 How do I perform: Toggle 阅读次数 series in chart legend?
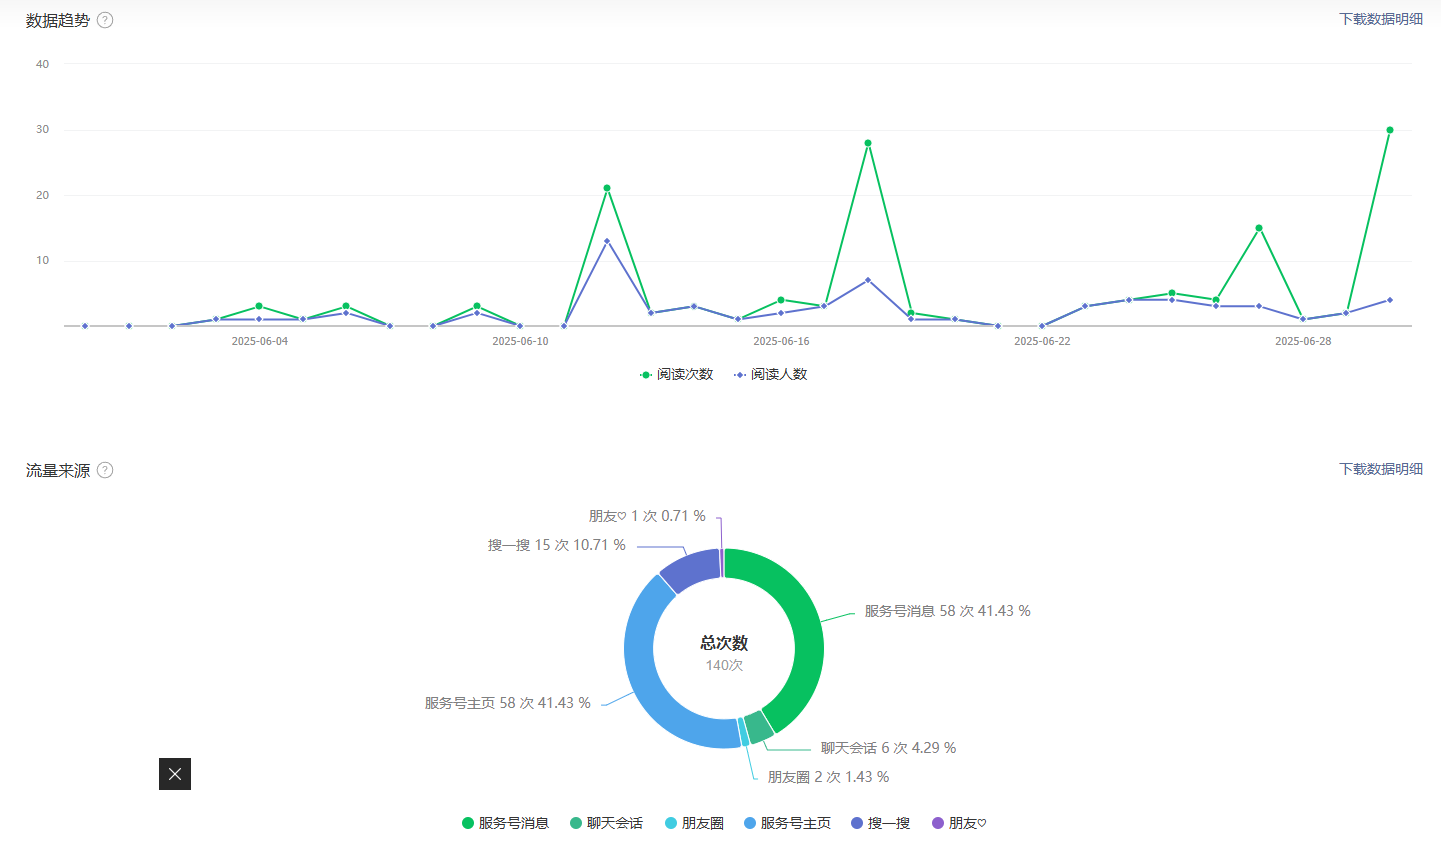pyautogui.click(x=677, y=374)
